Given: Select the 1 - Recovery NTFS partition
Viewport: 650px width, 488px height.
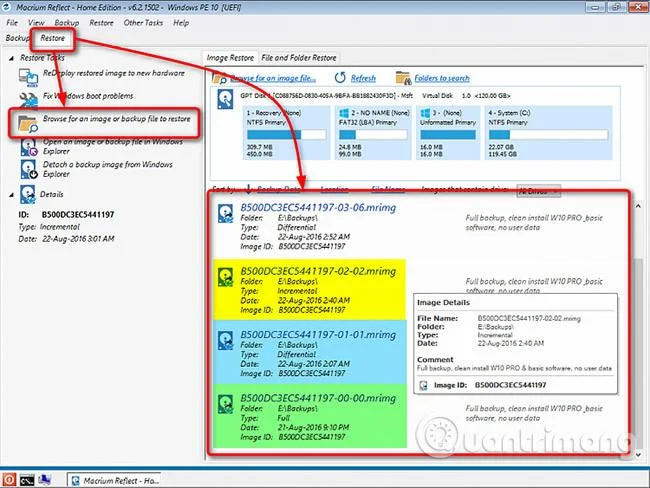Looking at the screenshot, I should coord(286,133).
